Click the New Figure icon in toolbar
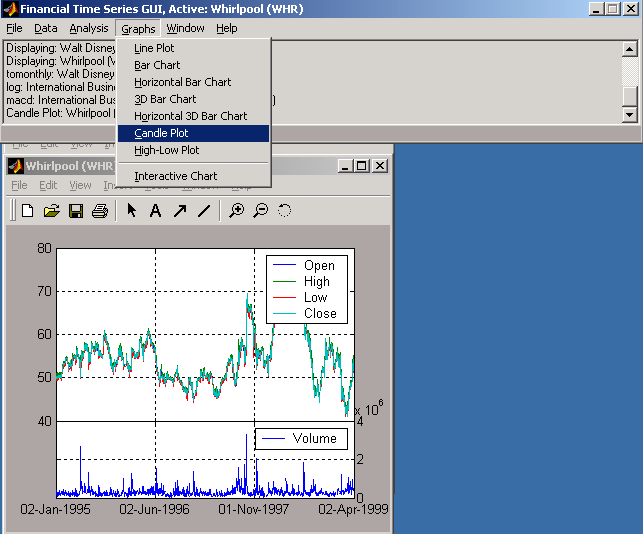643x534 pixels. pyautogui.click(x=27, y=211)
